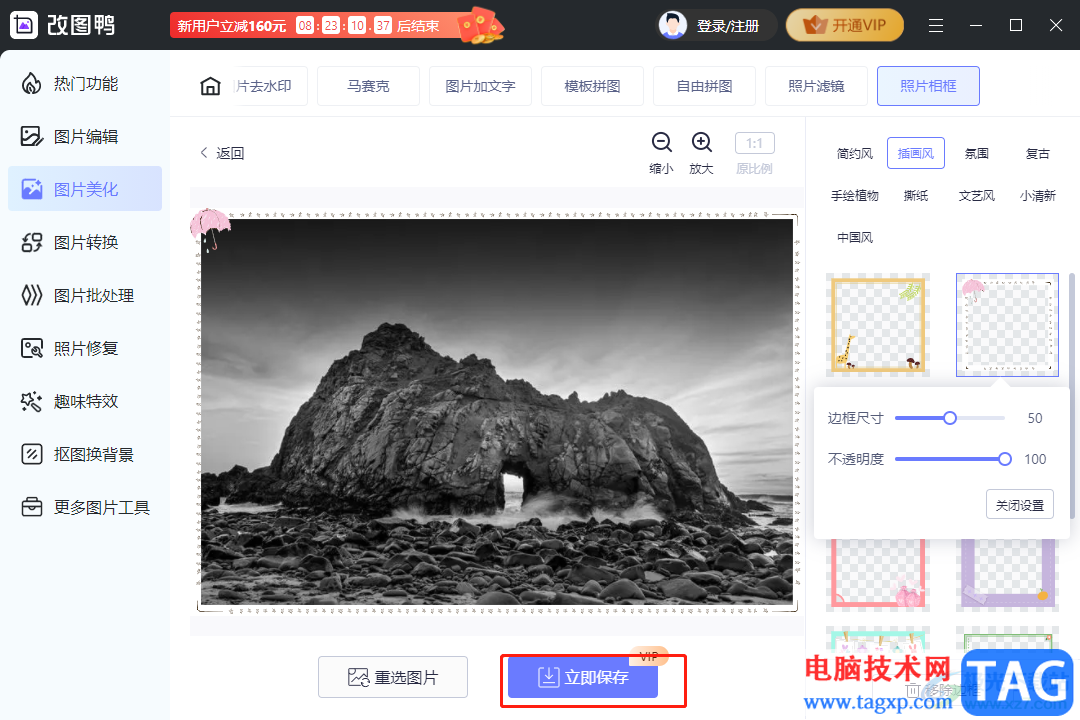Screen dimensions: 1080x720
Task: Open the 热门功能 sidebar section
Action: click(85, 84)
